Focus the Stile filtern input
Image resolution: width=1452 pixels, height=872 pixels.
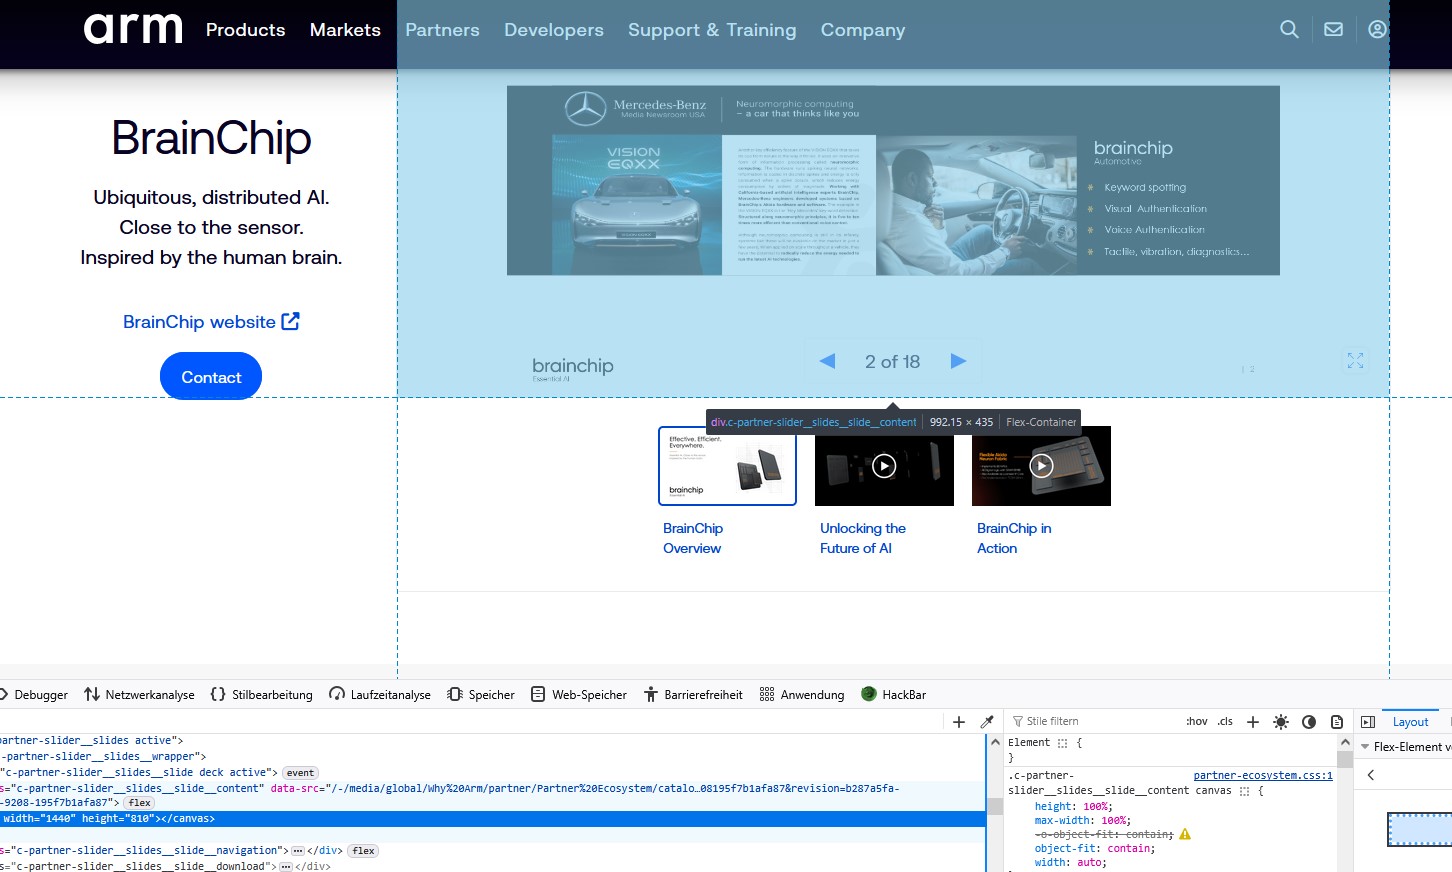(x=1095, y=721)
